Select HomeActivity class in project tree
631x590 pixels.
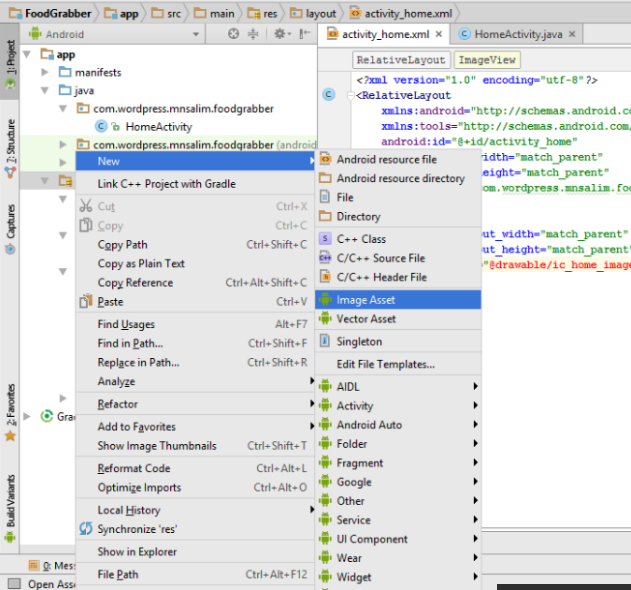tap(159, 127)
